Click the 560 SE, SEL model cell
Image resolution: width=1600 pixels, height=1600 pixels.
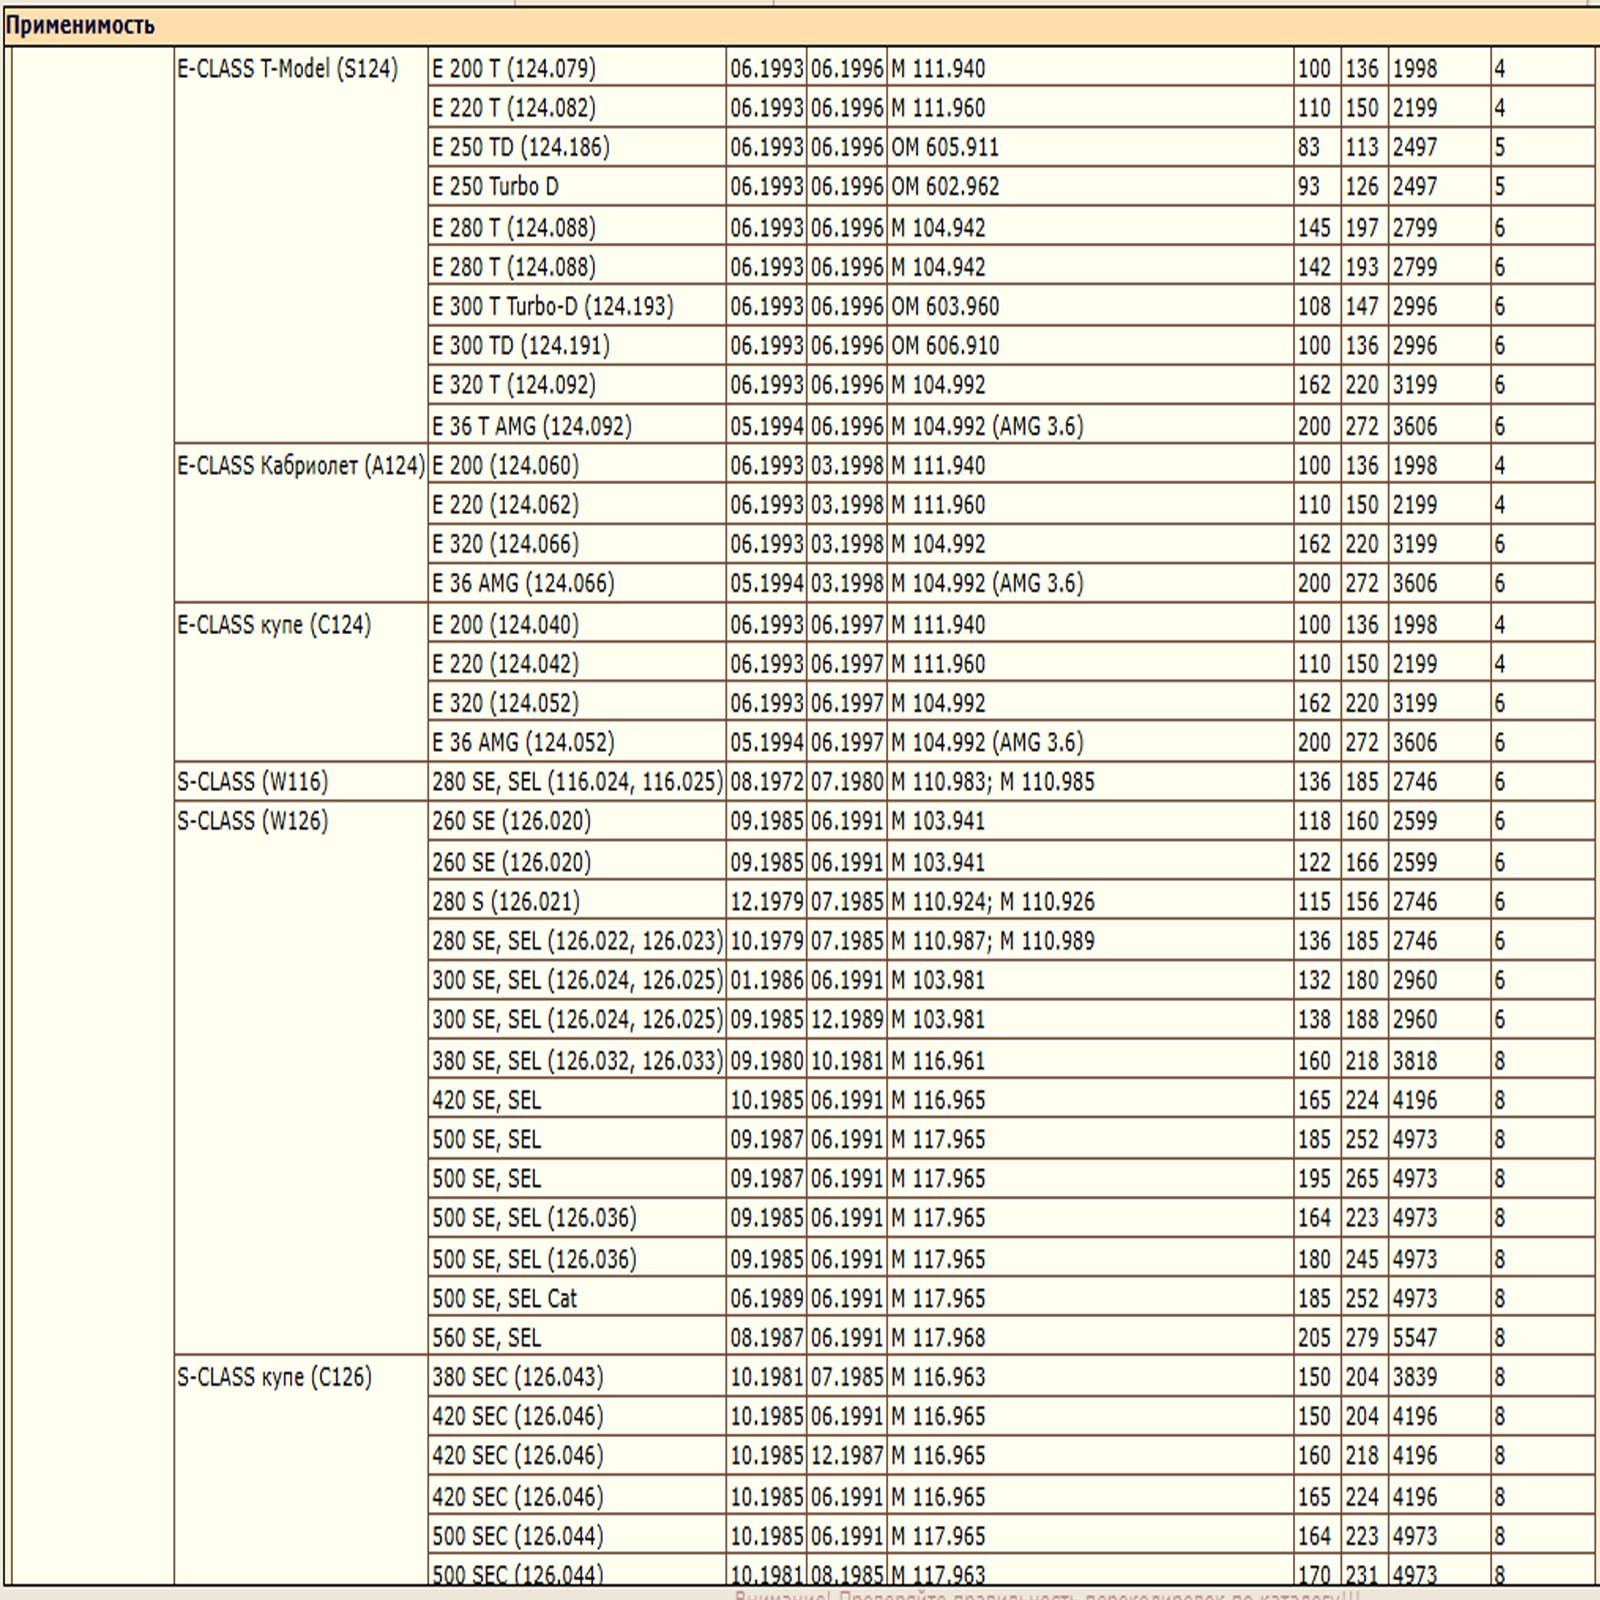pyautogui.click(x=577, y=1337)
